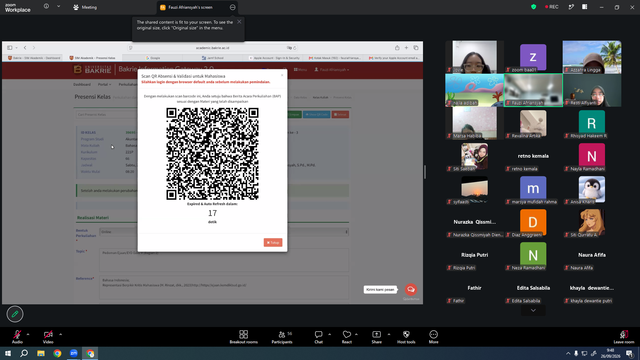Select zoom baa01 participant tile
The height and width of the screenshot is (360, 640).
(x=533, y=57)
